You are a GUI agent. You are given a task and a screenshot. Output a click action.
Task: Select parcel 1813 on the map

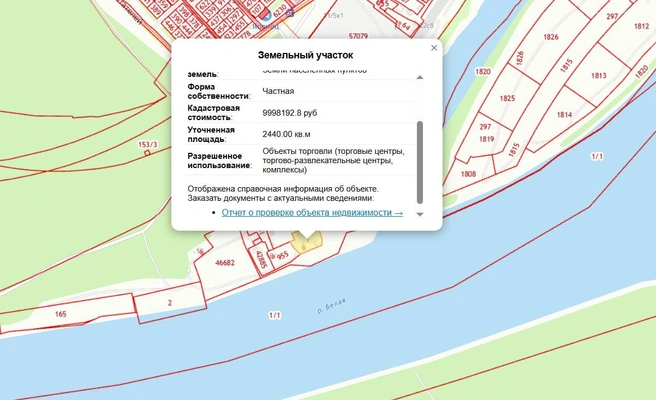tap(598, 76)
